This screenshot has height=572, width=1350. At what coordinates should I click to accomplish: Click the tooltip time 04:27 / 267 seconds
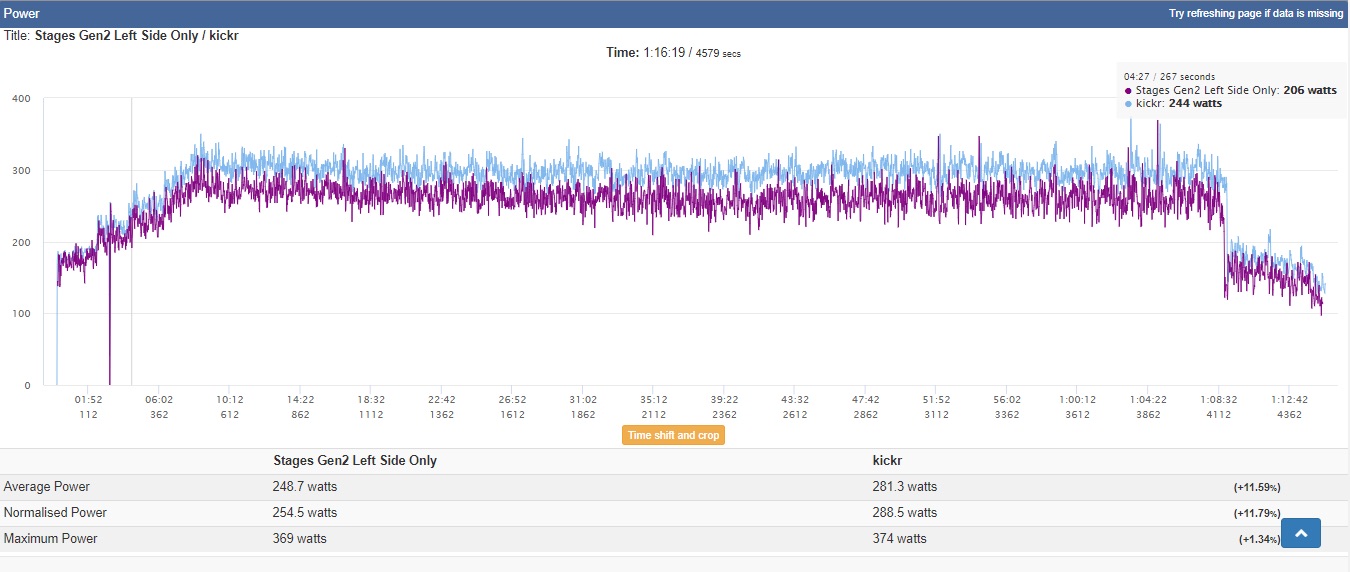tap(1169, 77)
